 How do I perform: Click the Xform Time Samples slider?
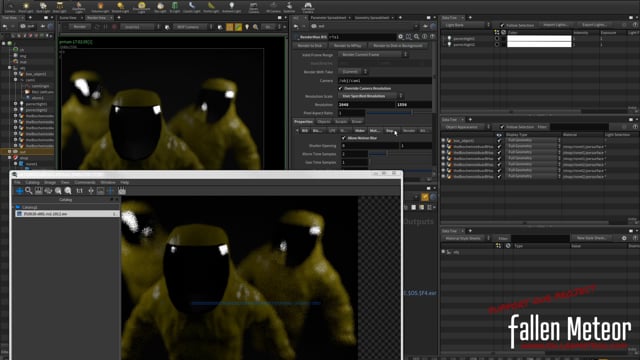[399, 154]
